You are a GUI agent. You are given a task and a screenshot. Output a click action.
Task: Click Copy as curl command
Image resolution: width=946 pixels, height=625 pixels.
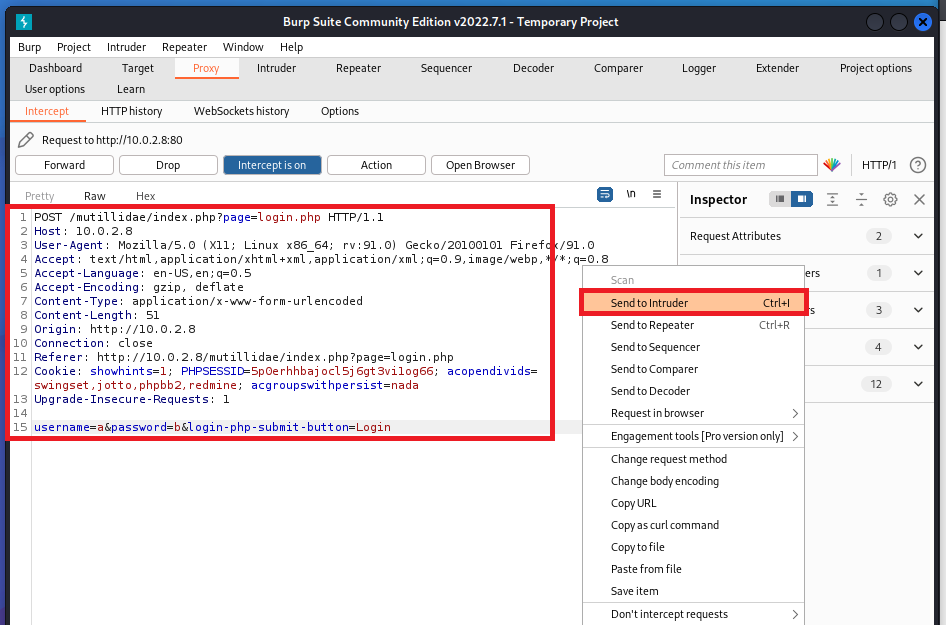pos(693,525)
